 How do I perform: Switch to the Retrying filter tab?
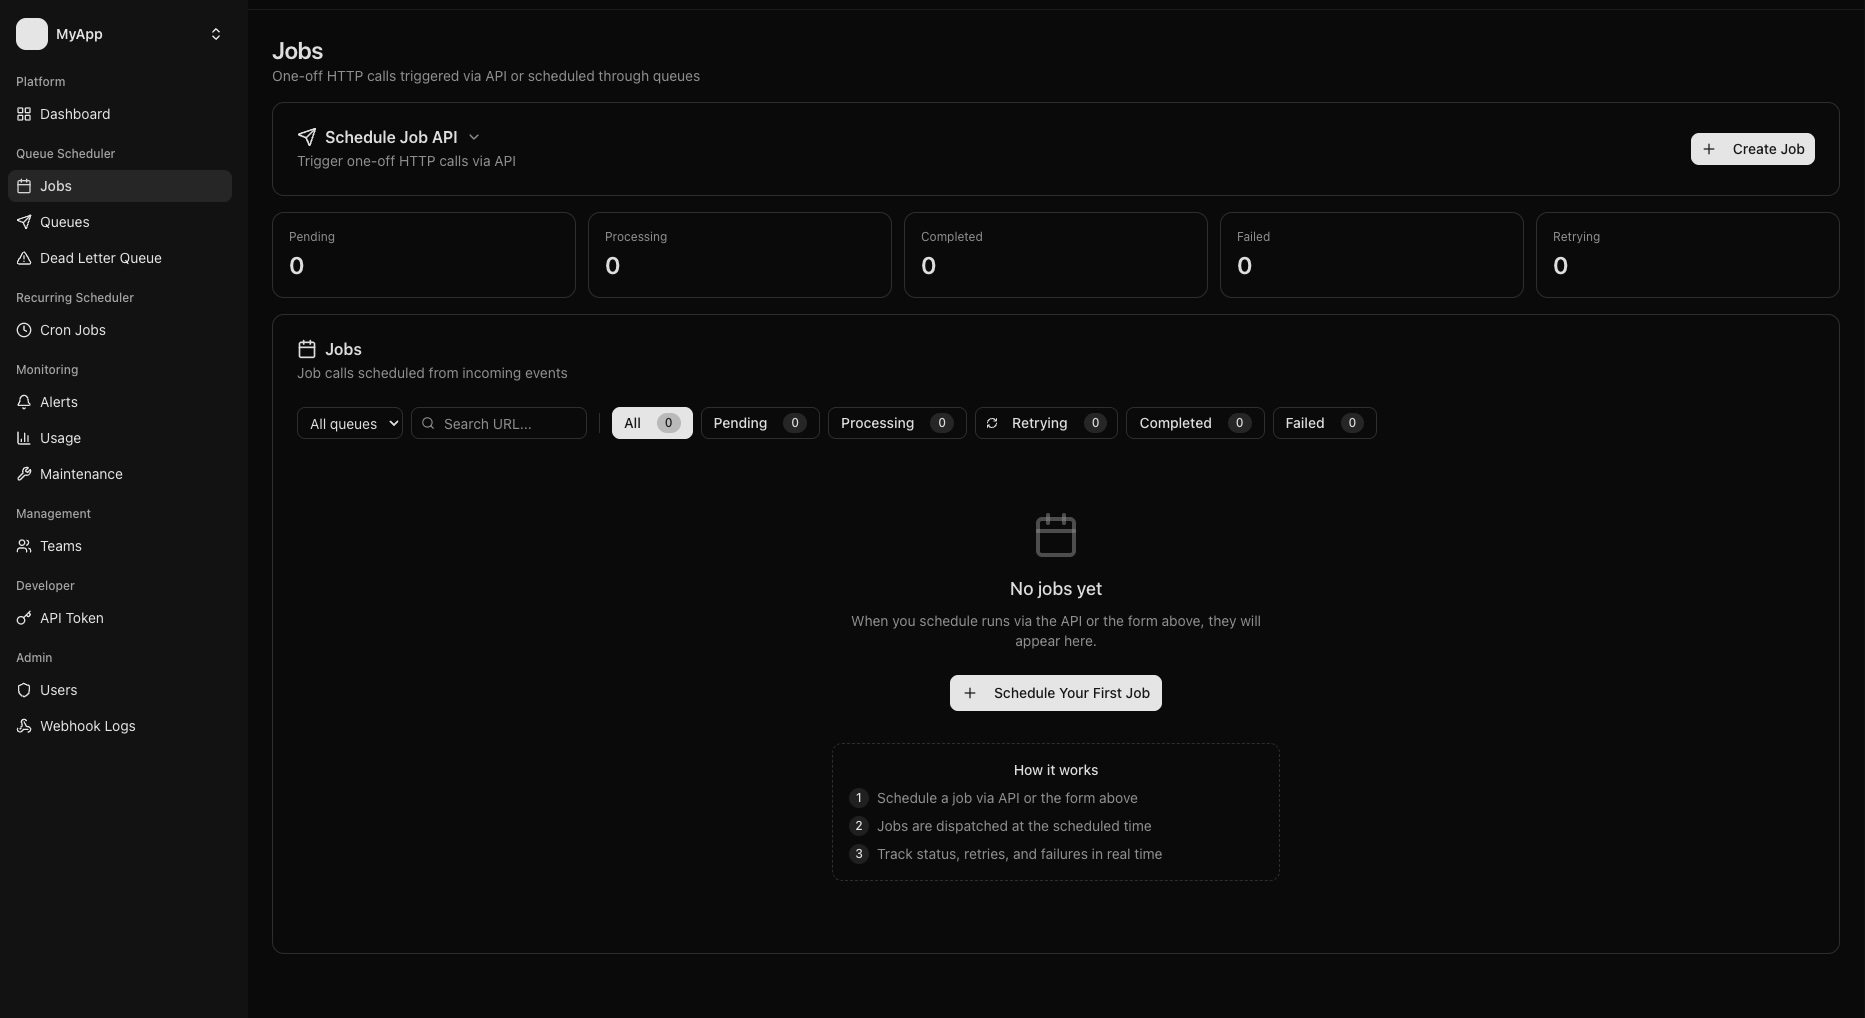click(x=1046, y=423)
